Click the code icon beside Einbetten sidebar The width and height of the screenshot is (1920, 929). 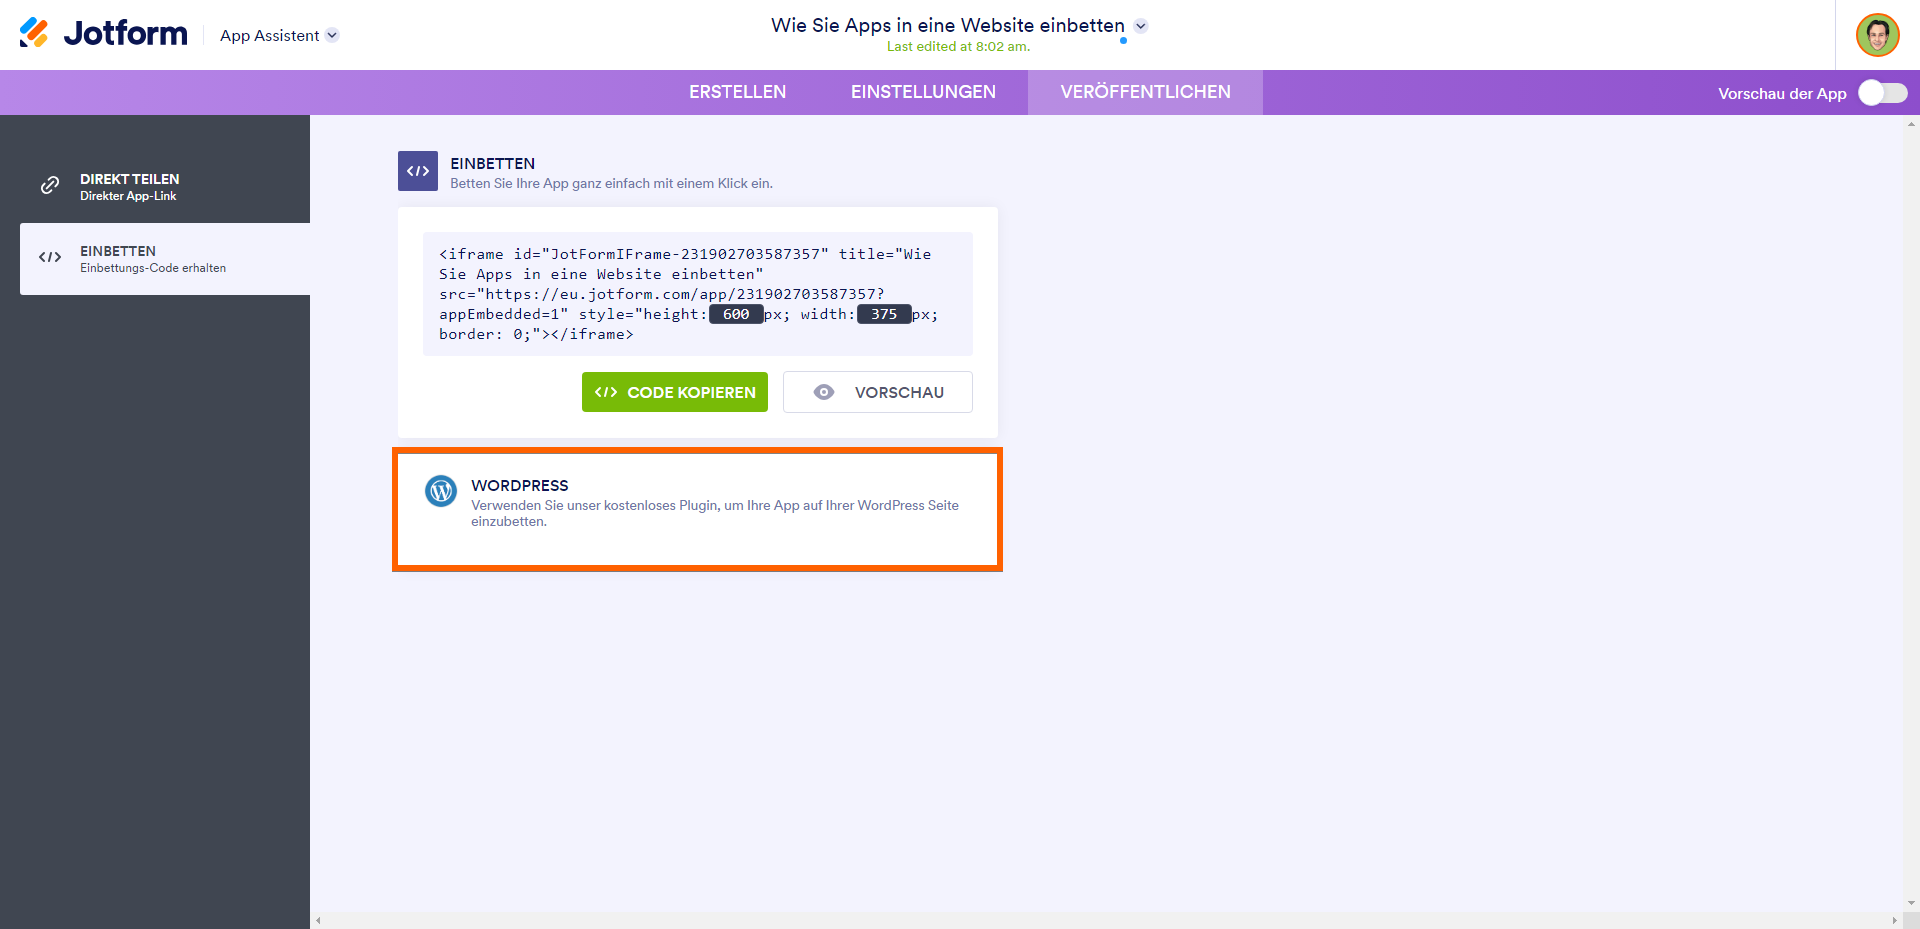click(50, 258)
